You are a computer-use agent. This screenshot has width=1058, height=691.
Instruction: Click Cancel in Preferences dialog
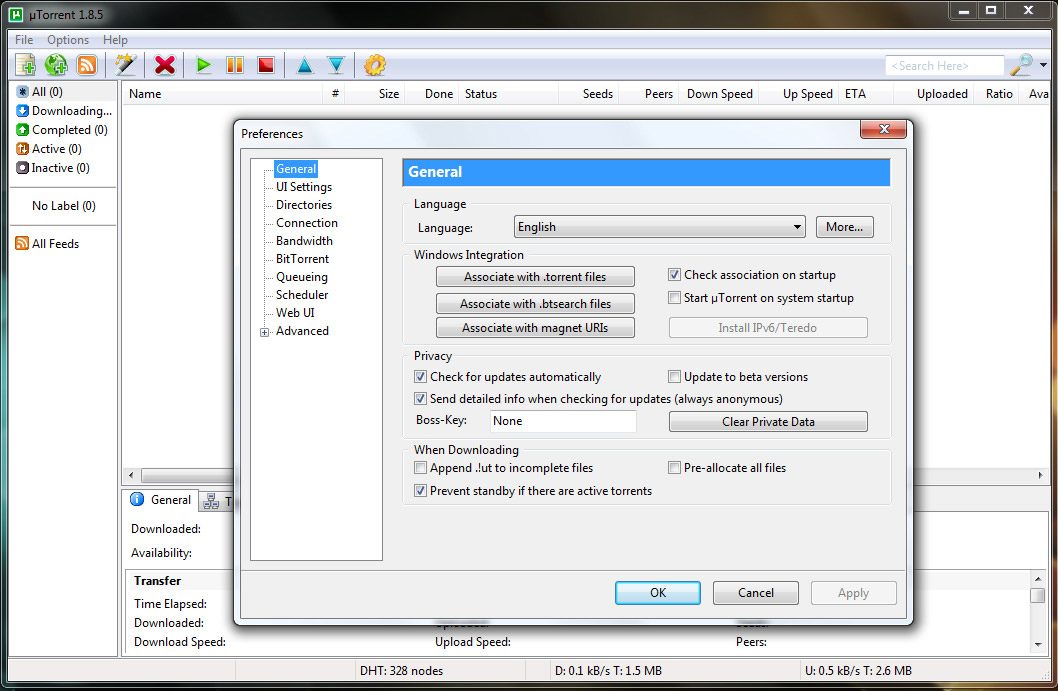coord(756,592)
